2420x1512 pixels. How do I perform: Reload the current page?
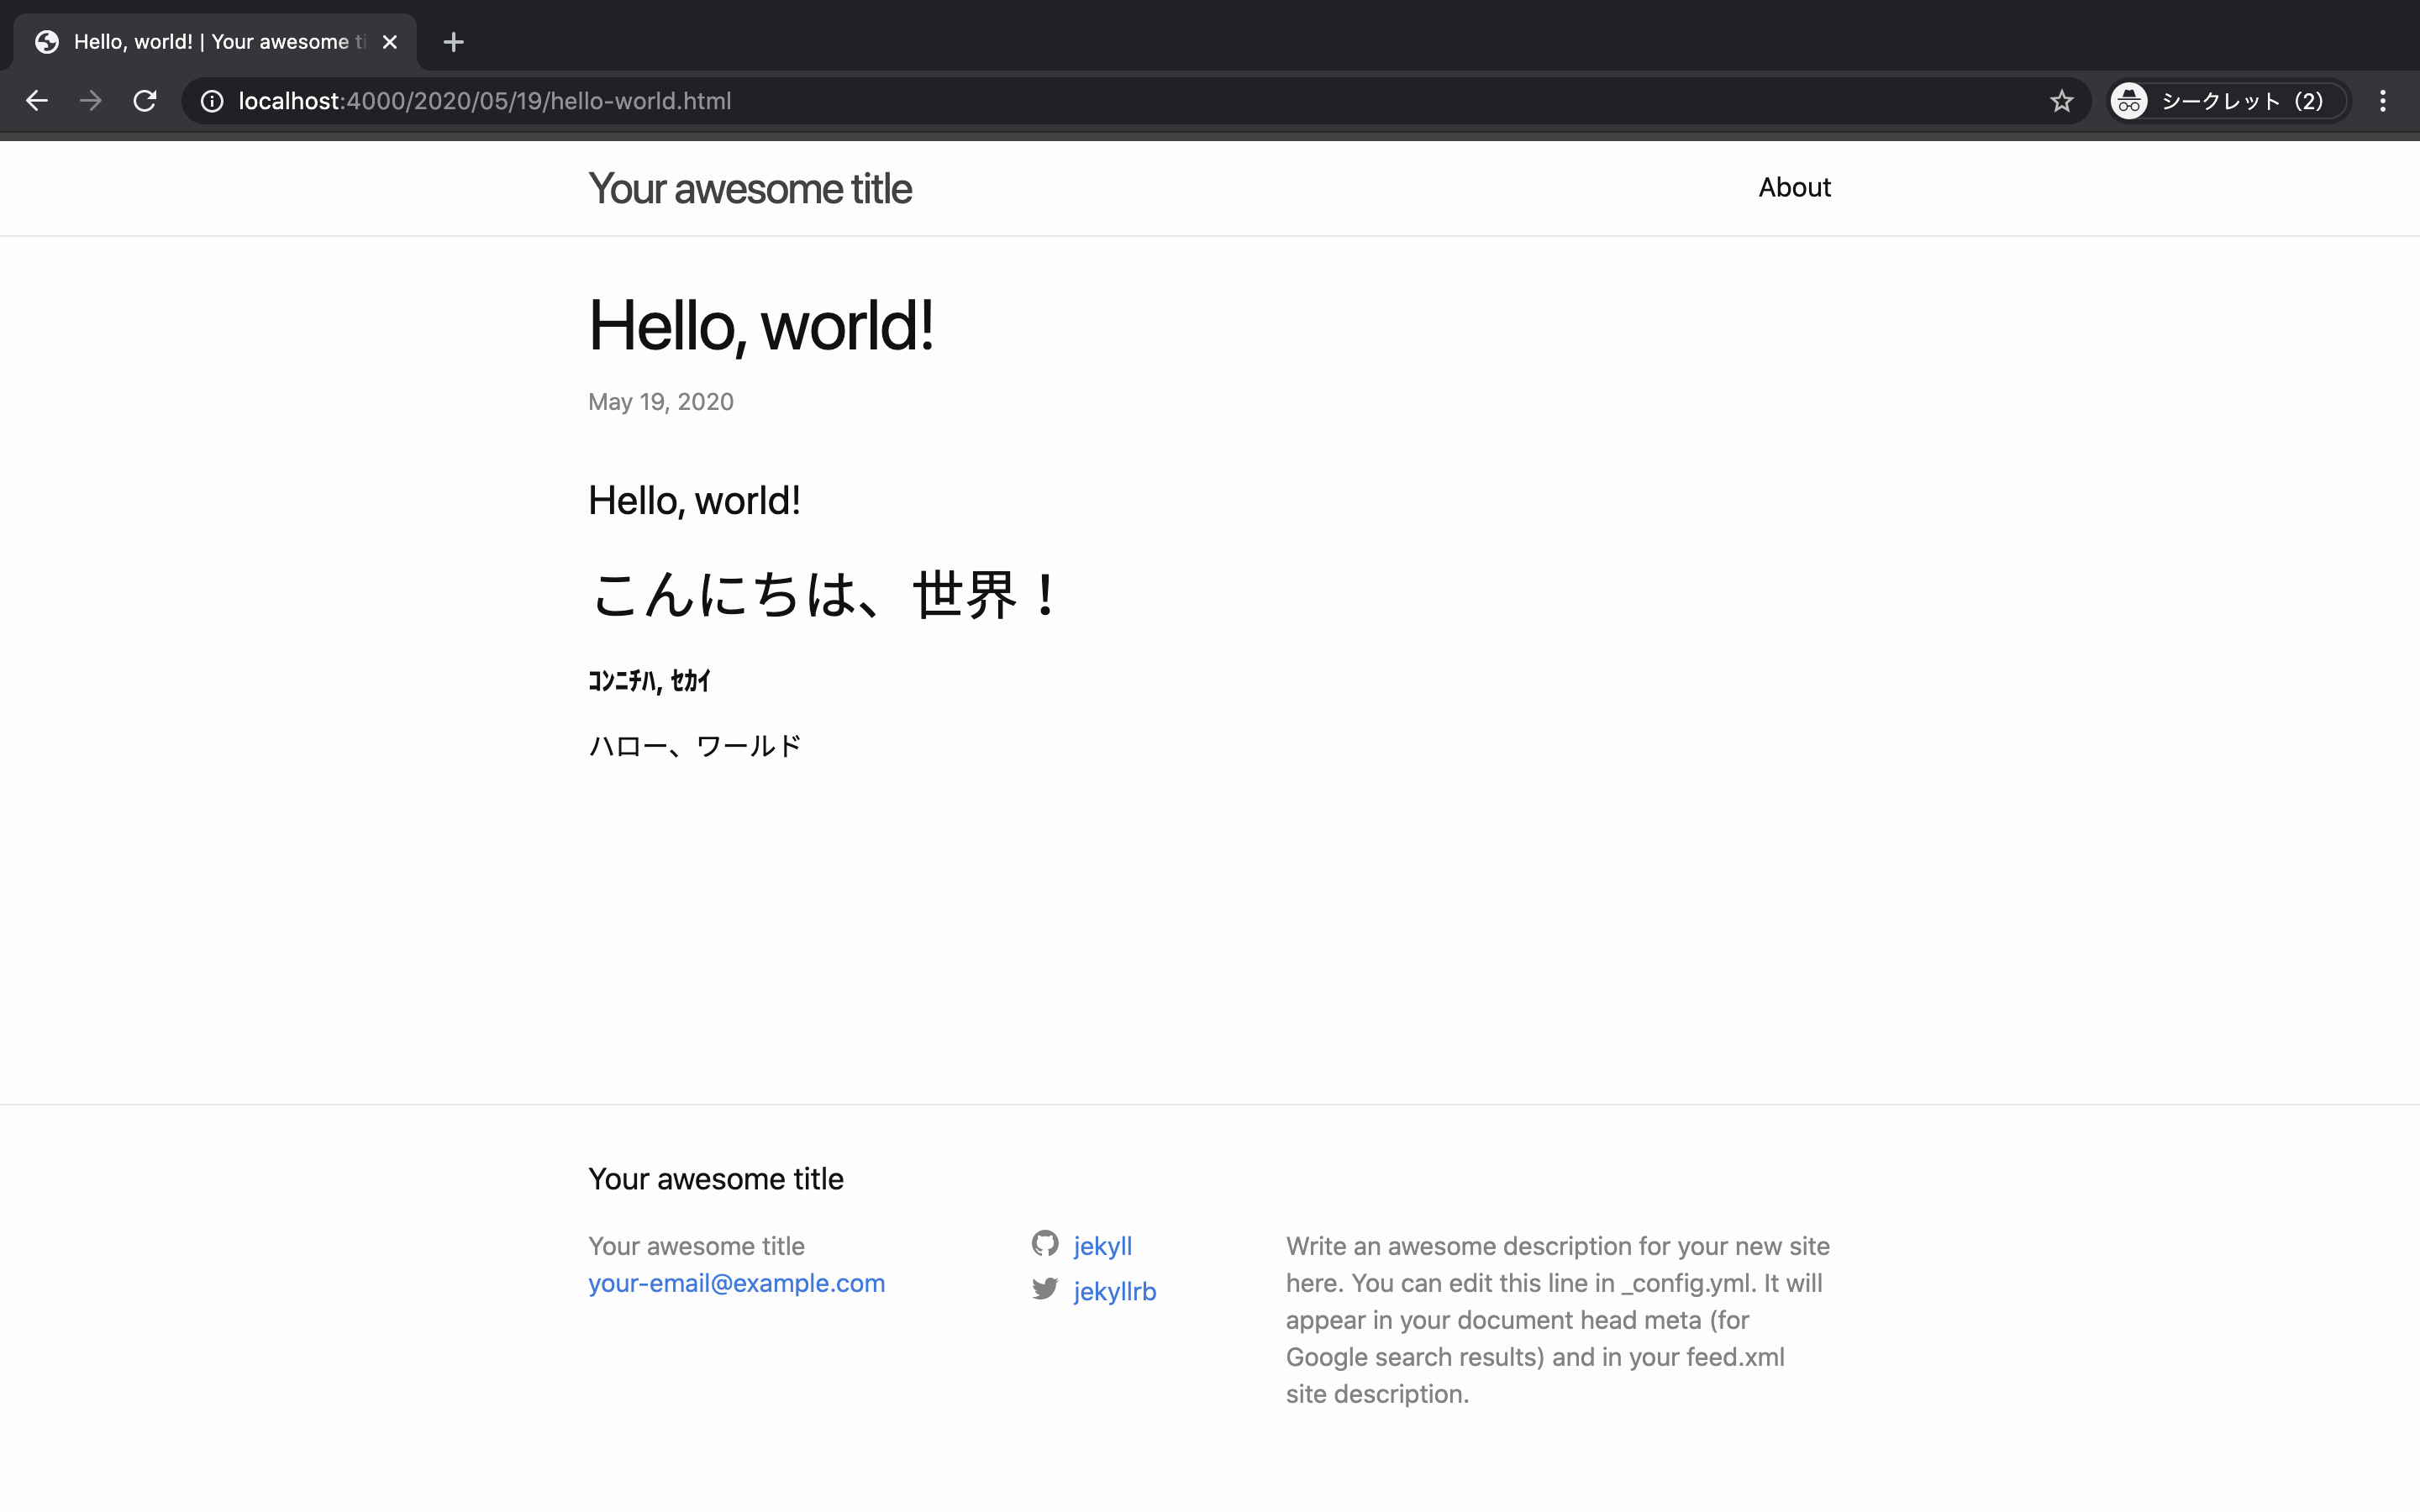tap(145, 101)
